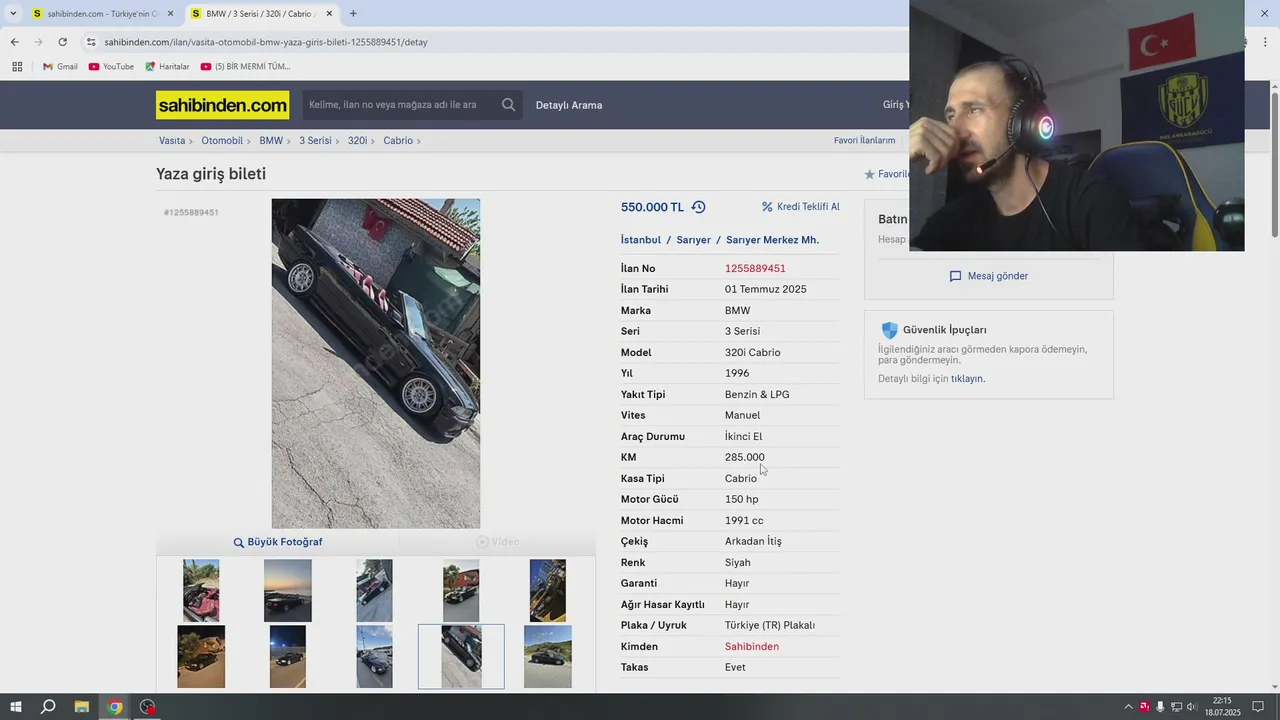Viewport: 1280px width, 720px height.
Task: Select the red interior photo thumbnail
Action: point(201,590)
